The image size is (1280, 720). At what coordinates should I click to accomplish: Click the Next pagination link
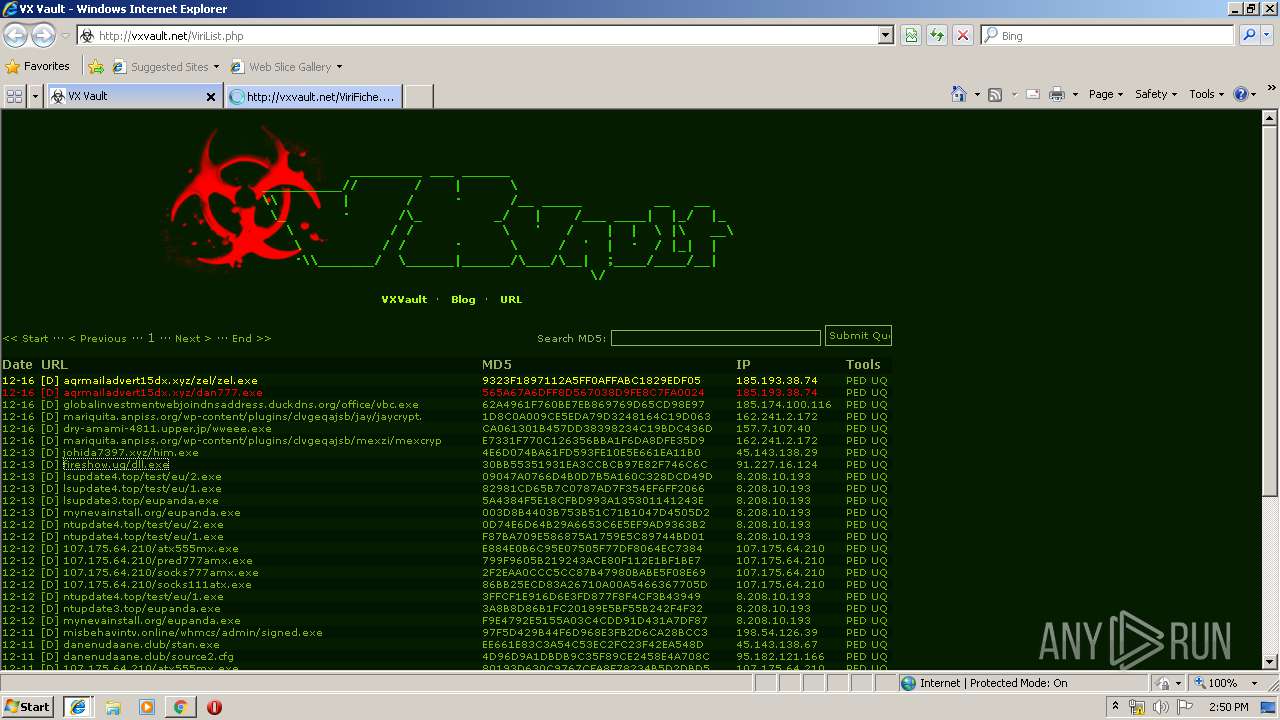(x=193, y=339)
